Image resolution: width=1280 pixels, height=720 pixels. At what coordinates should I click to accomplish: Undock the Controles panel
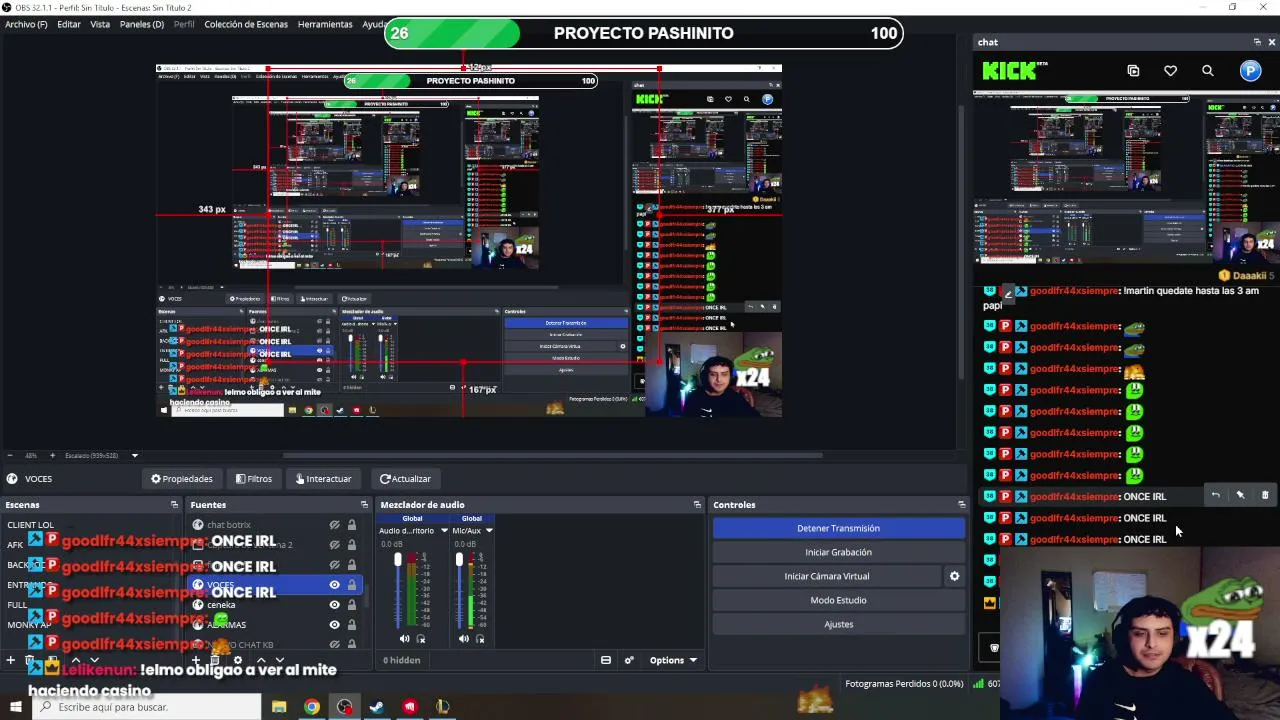[x=964, y=505]
